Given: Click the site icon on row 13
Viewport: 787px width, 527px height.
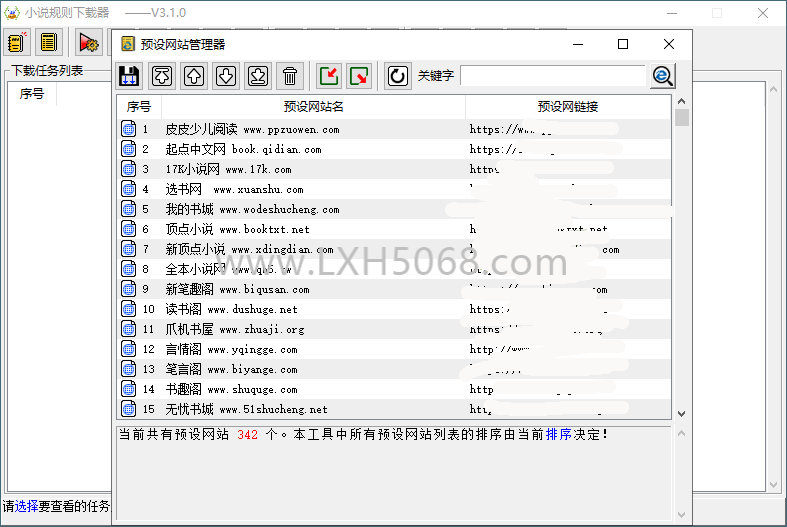Looking at the screenshot, I should click(x=128, y=369).
